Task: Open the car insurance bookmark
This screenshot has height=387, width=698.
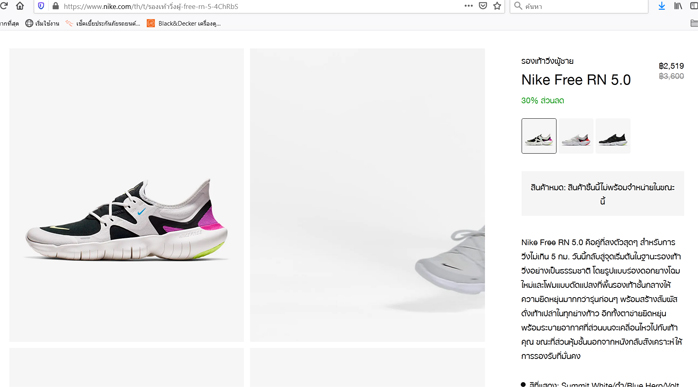Action: coord(102,23)
